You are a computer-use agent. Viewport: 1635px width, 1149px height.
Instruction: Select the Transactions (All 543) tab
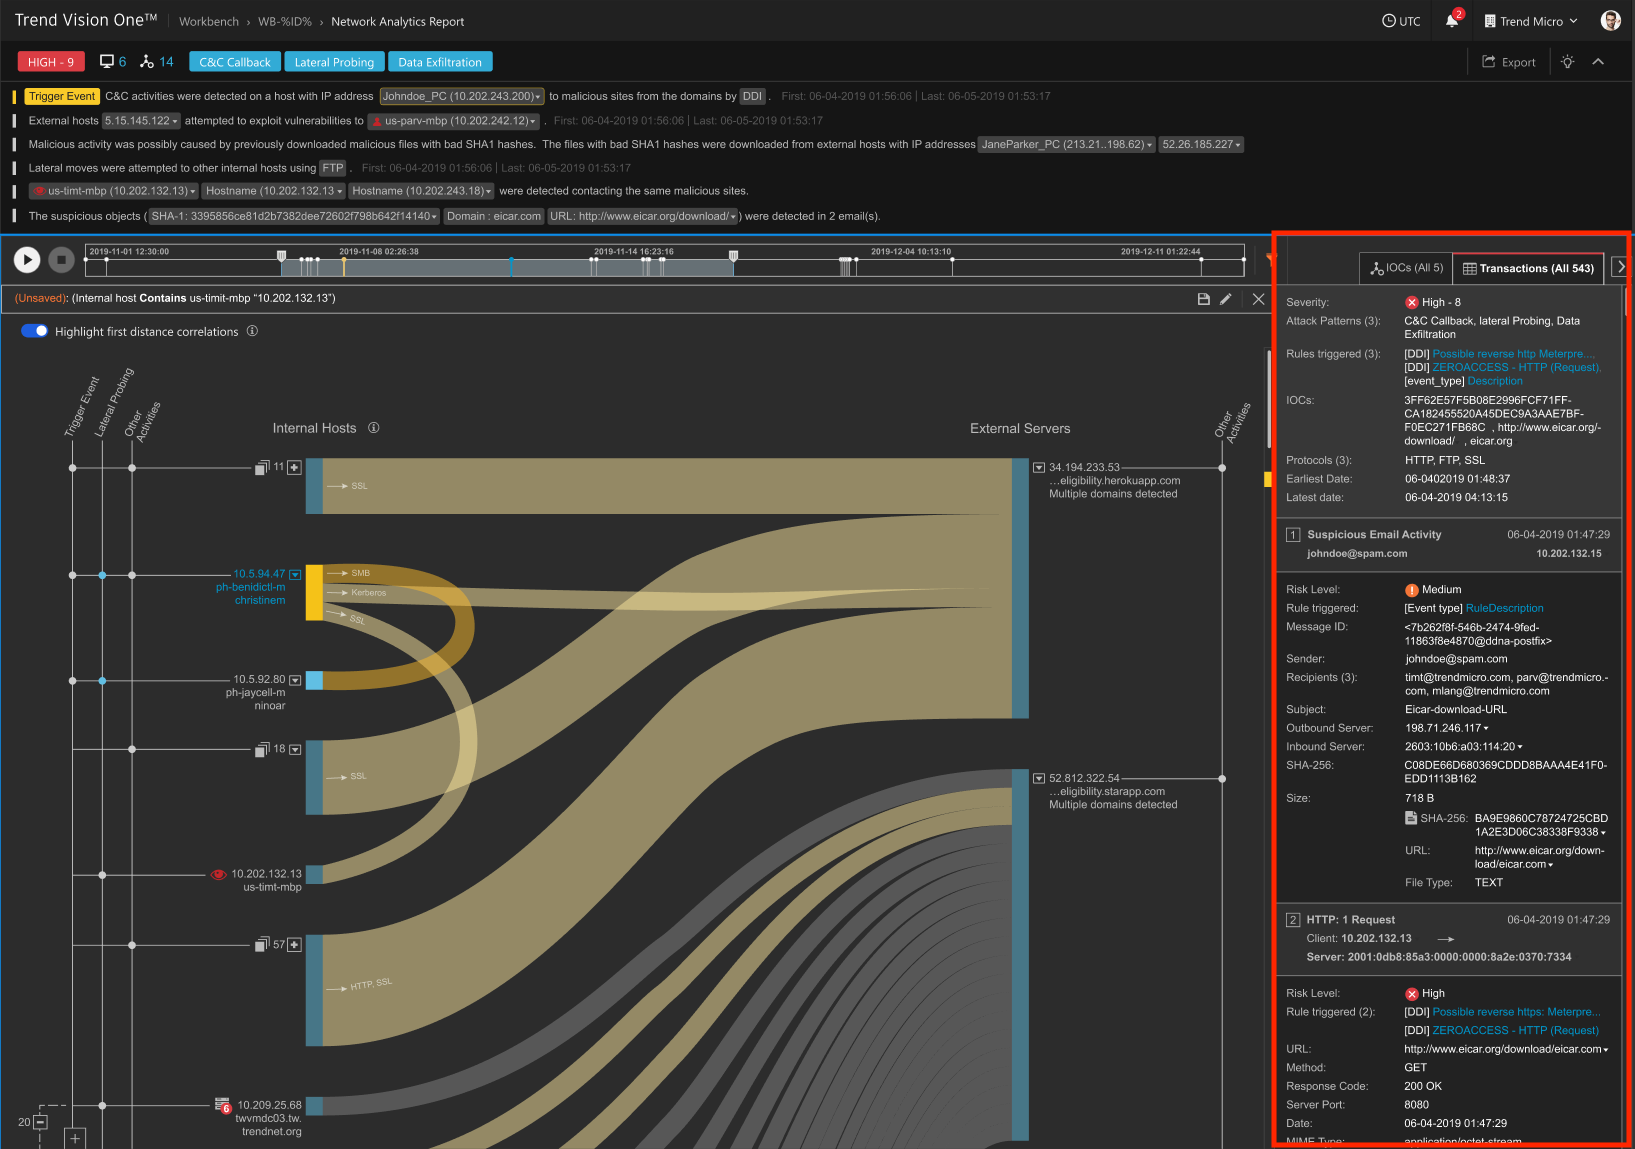click(1528, 267)
